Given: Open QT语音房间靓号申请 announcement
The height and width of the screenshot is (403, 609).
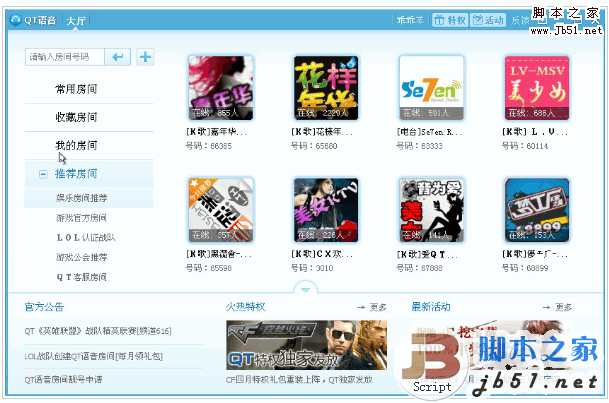Looking at the screenshot, I should [63, 380].
